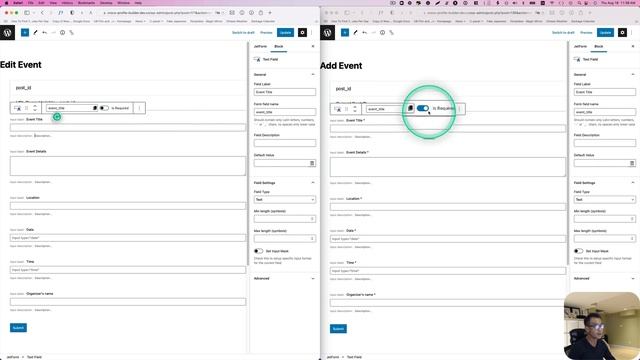Screen dimensions: 640x360
Task: Click Event Details textarea in Add Event form
Action: (x=448, y=167)
